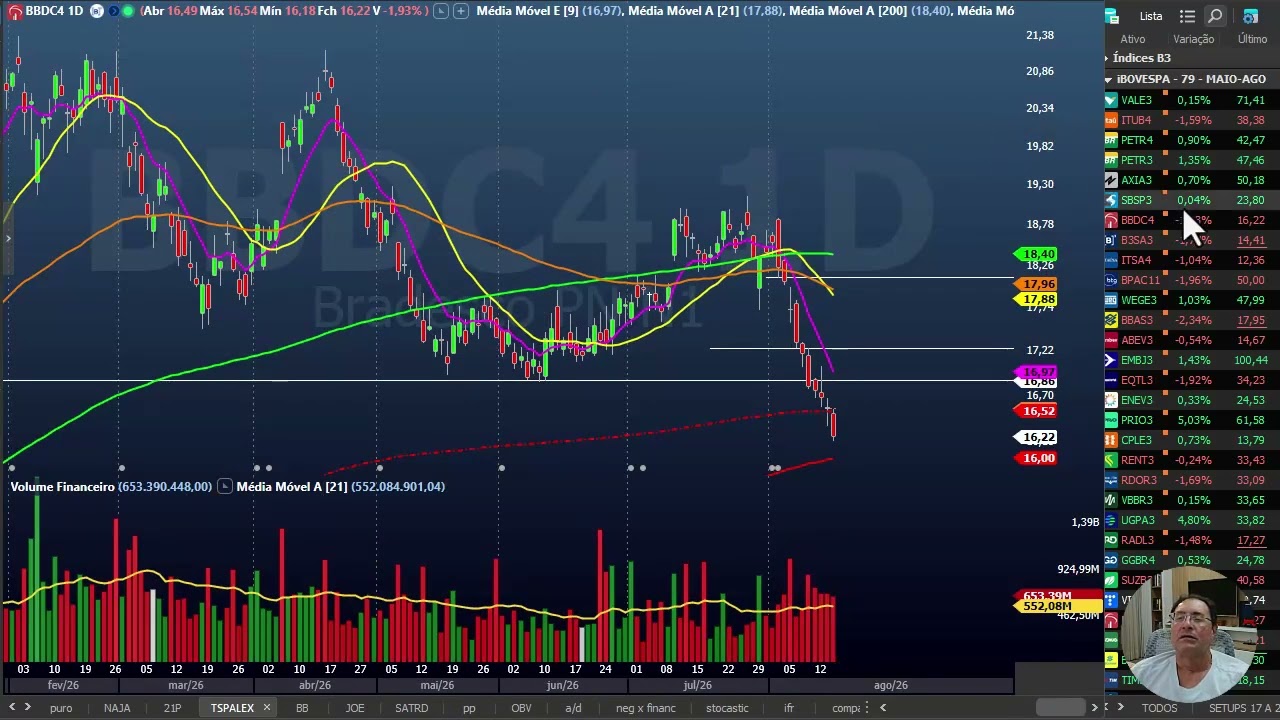
Task: Select PETR3 in the watchlist
Action: 1192,160
